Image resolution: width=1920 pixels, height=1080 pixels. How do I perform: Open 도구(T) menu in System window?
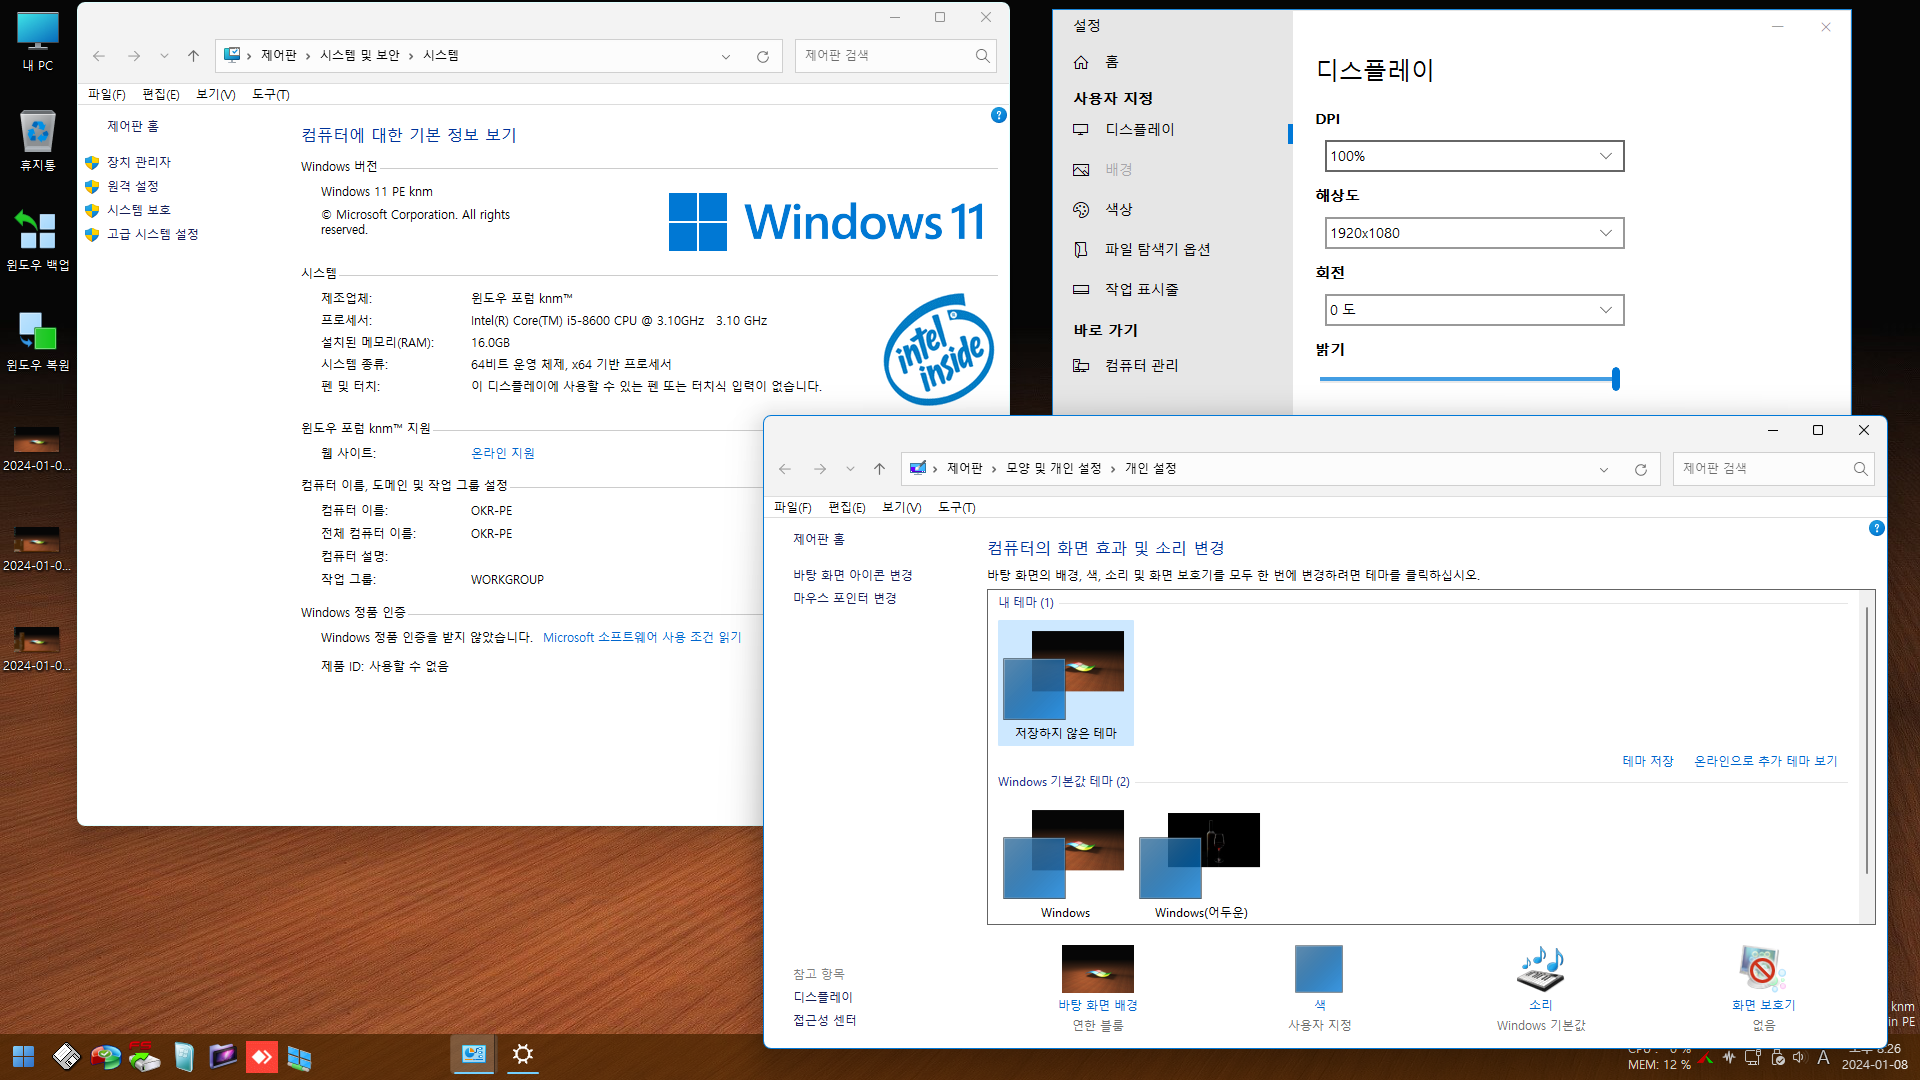tap(271, 94)
